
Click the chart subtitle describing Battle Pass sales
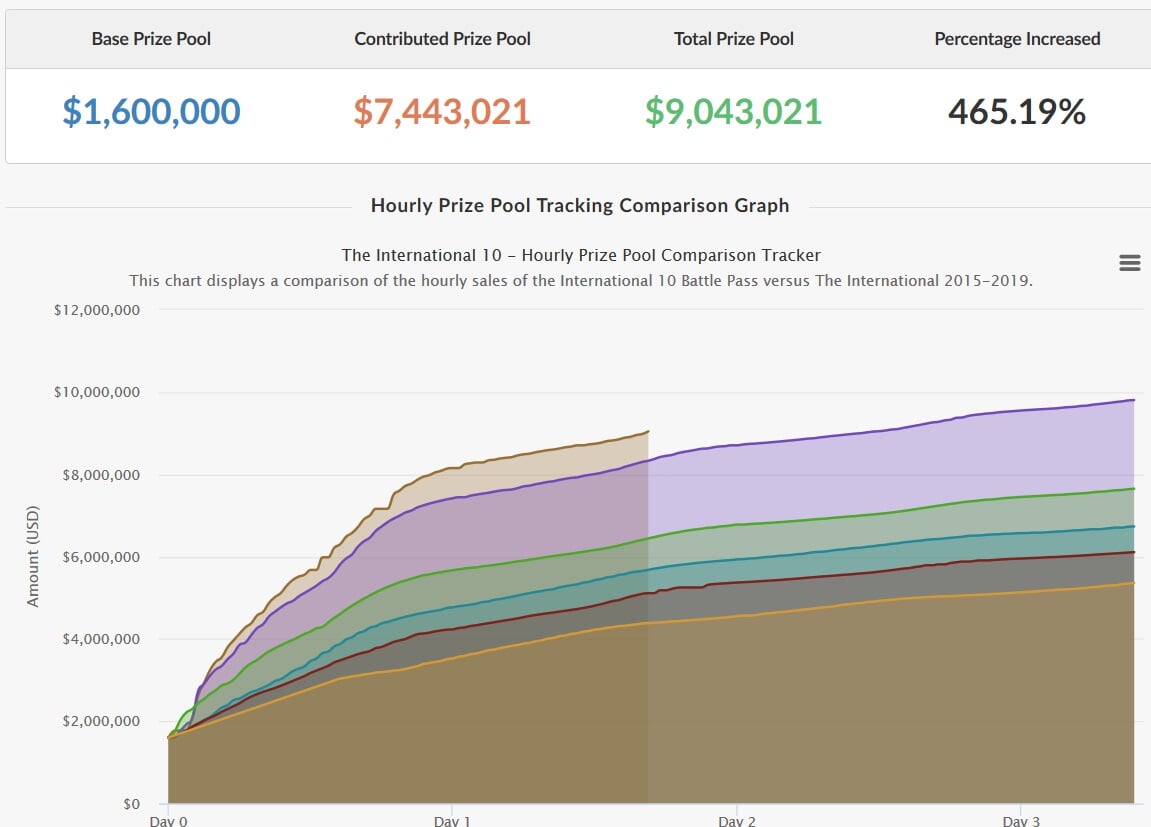coord(581,281)
